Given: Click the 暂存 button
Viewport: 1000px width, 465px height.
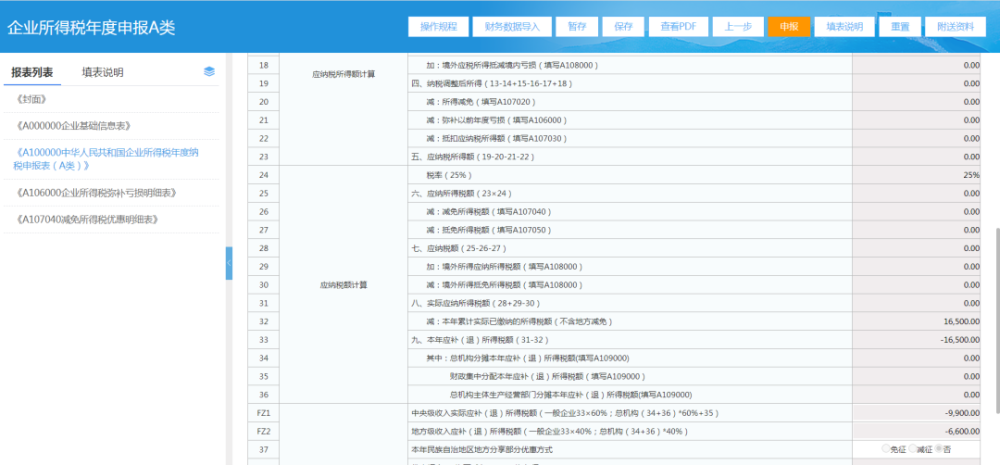Looking at the screenshot, I should [577, 27].
